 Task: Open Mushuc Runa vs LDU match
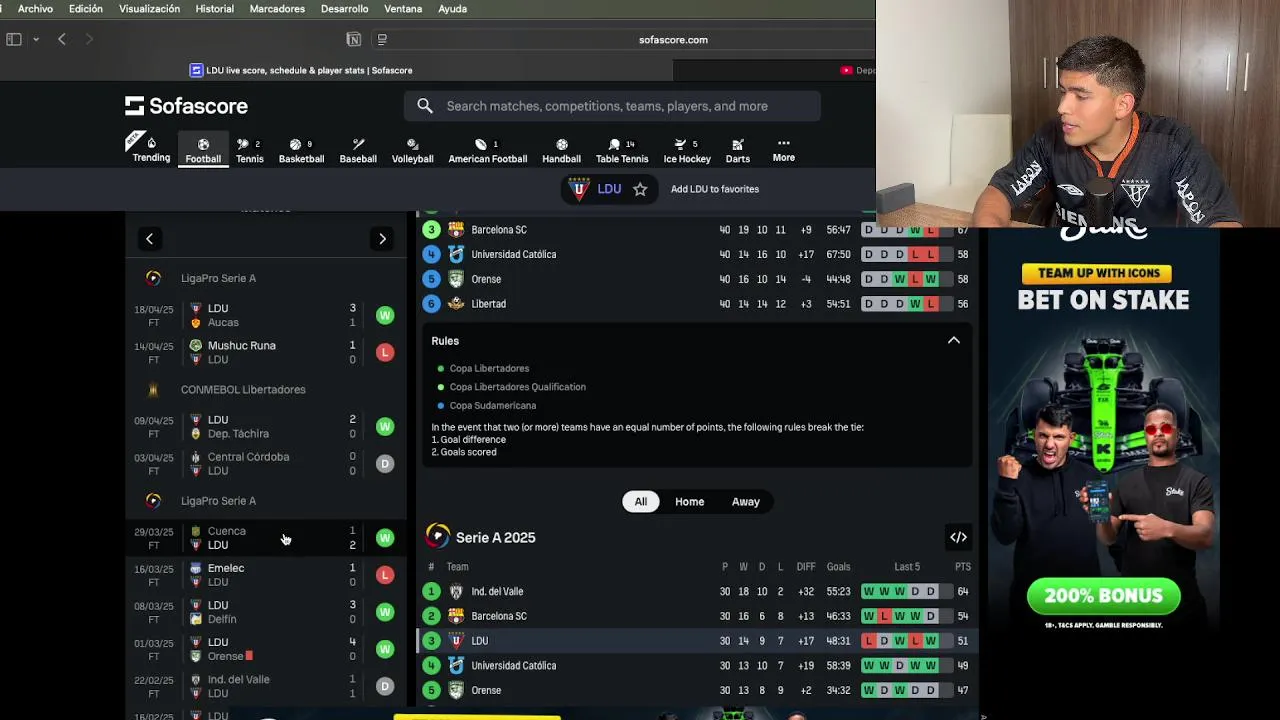tap(266, 352)
